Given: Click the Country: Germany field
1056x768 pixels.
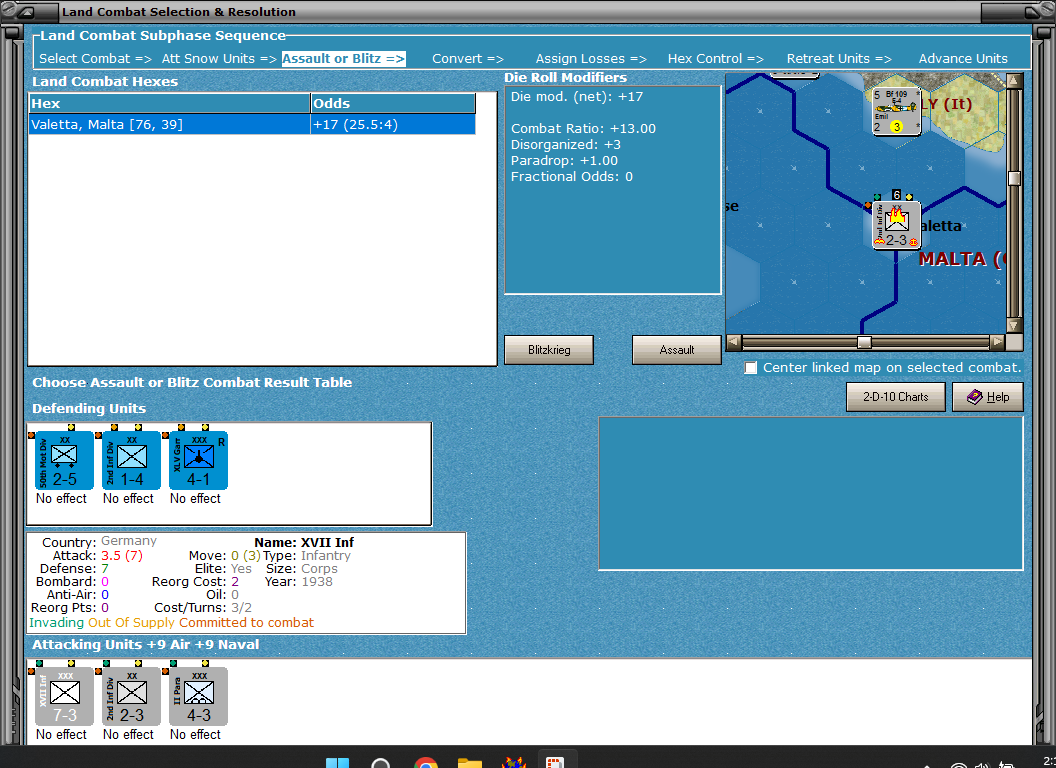Looking at the screenshot, I should (99, 542).
